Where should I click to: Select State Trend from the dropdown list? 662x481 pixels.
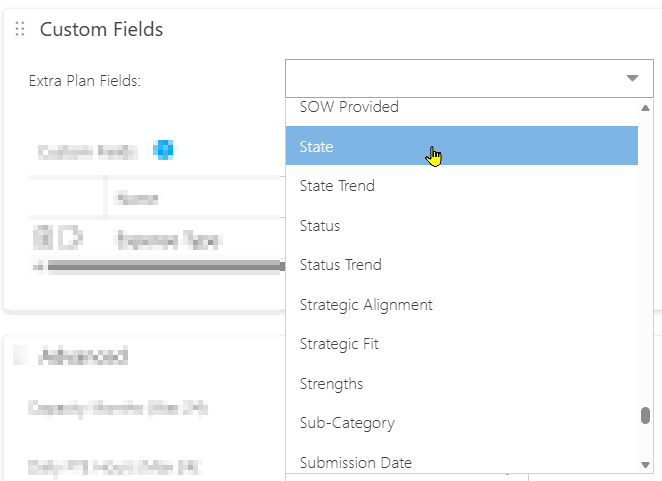point(337,186)
